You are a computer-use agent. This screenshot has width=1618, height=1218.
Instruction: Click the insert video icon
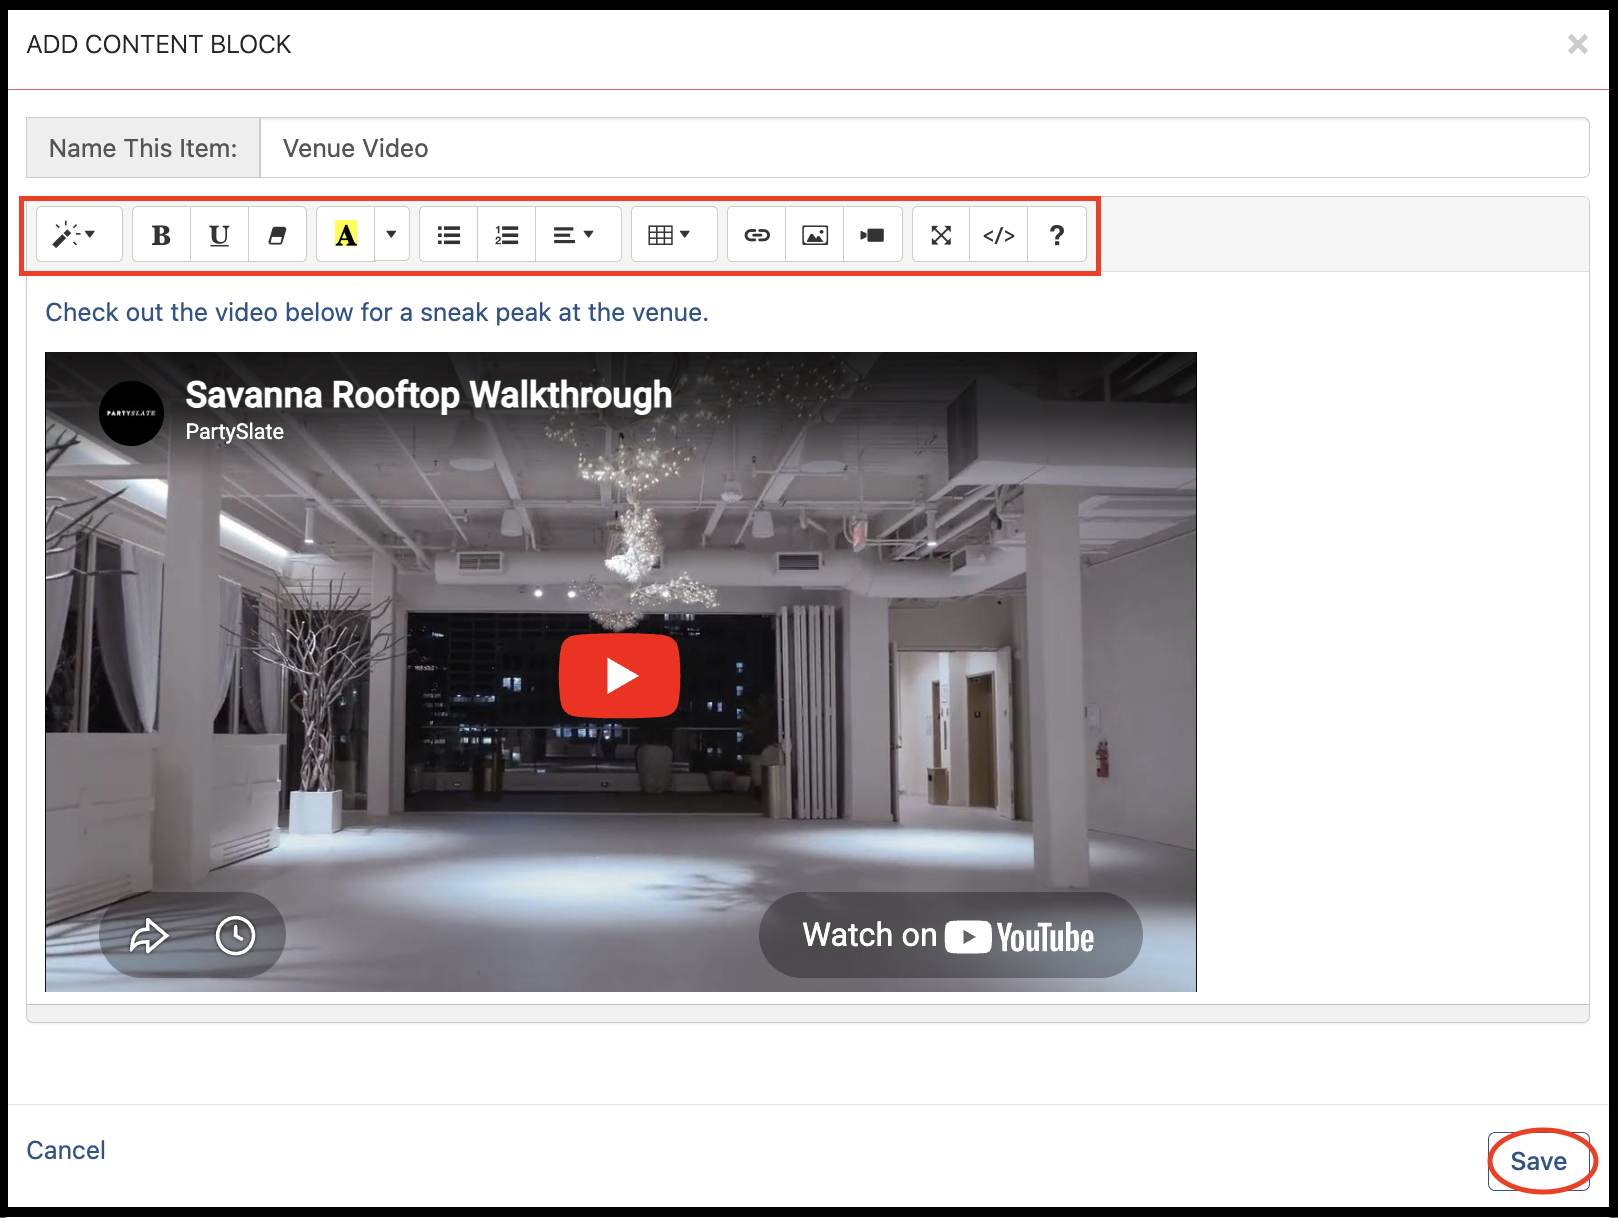[873, 235]
